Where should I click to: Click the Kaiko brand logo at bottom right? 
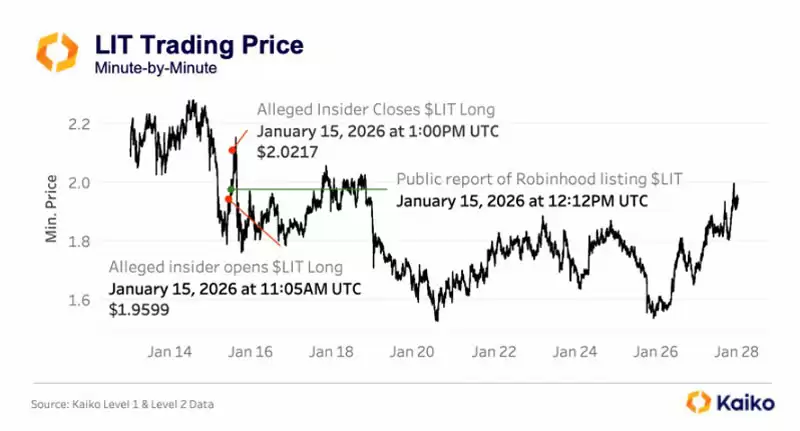tap(730, 402)
